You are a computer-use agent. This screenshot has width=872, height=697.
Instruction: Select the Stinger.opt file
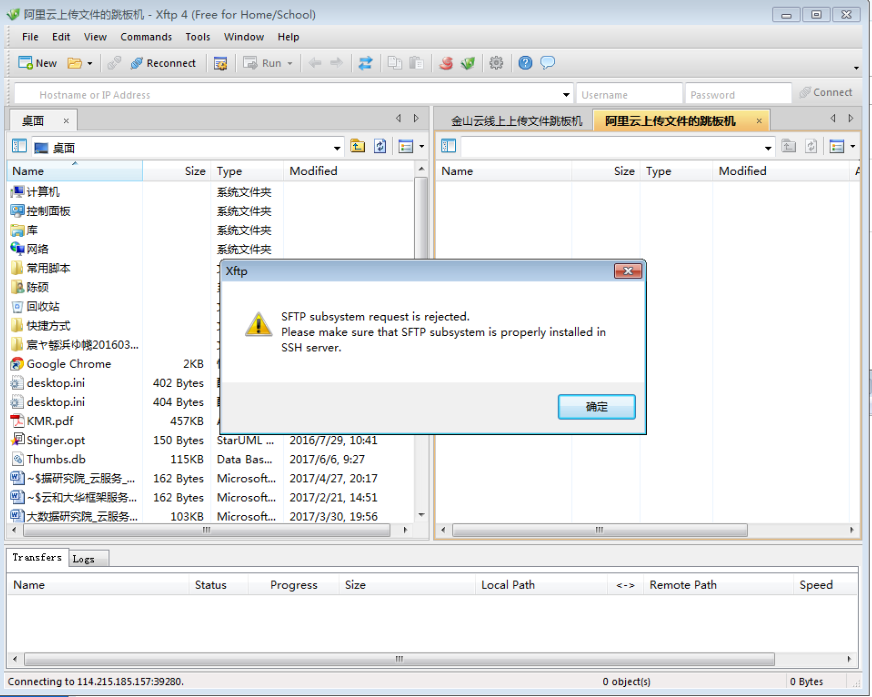point(48,440)
